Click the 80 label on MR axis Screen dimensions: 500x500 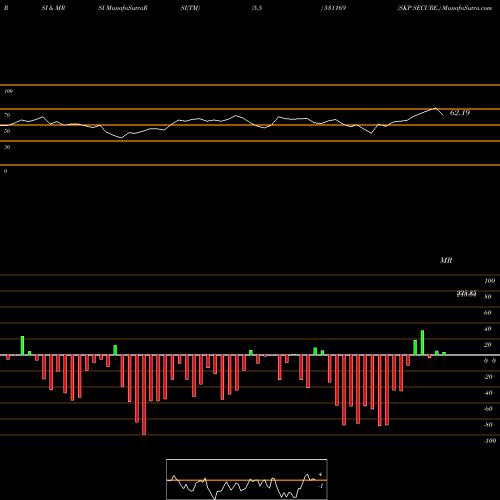click(x=488, y=297)
